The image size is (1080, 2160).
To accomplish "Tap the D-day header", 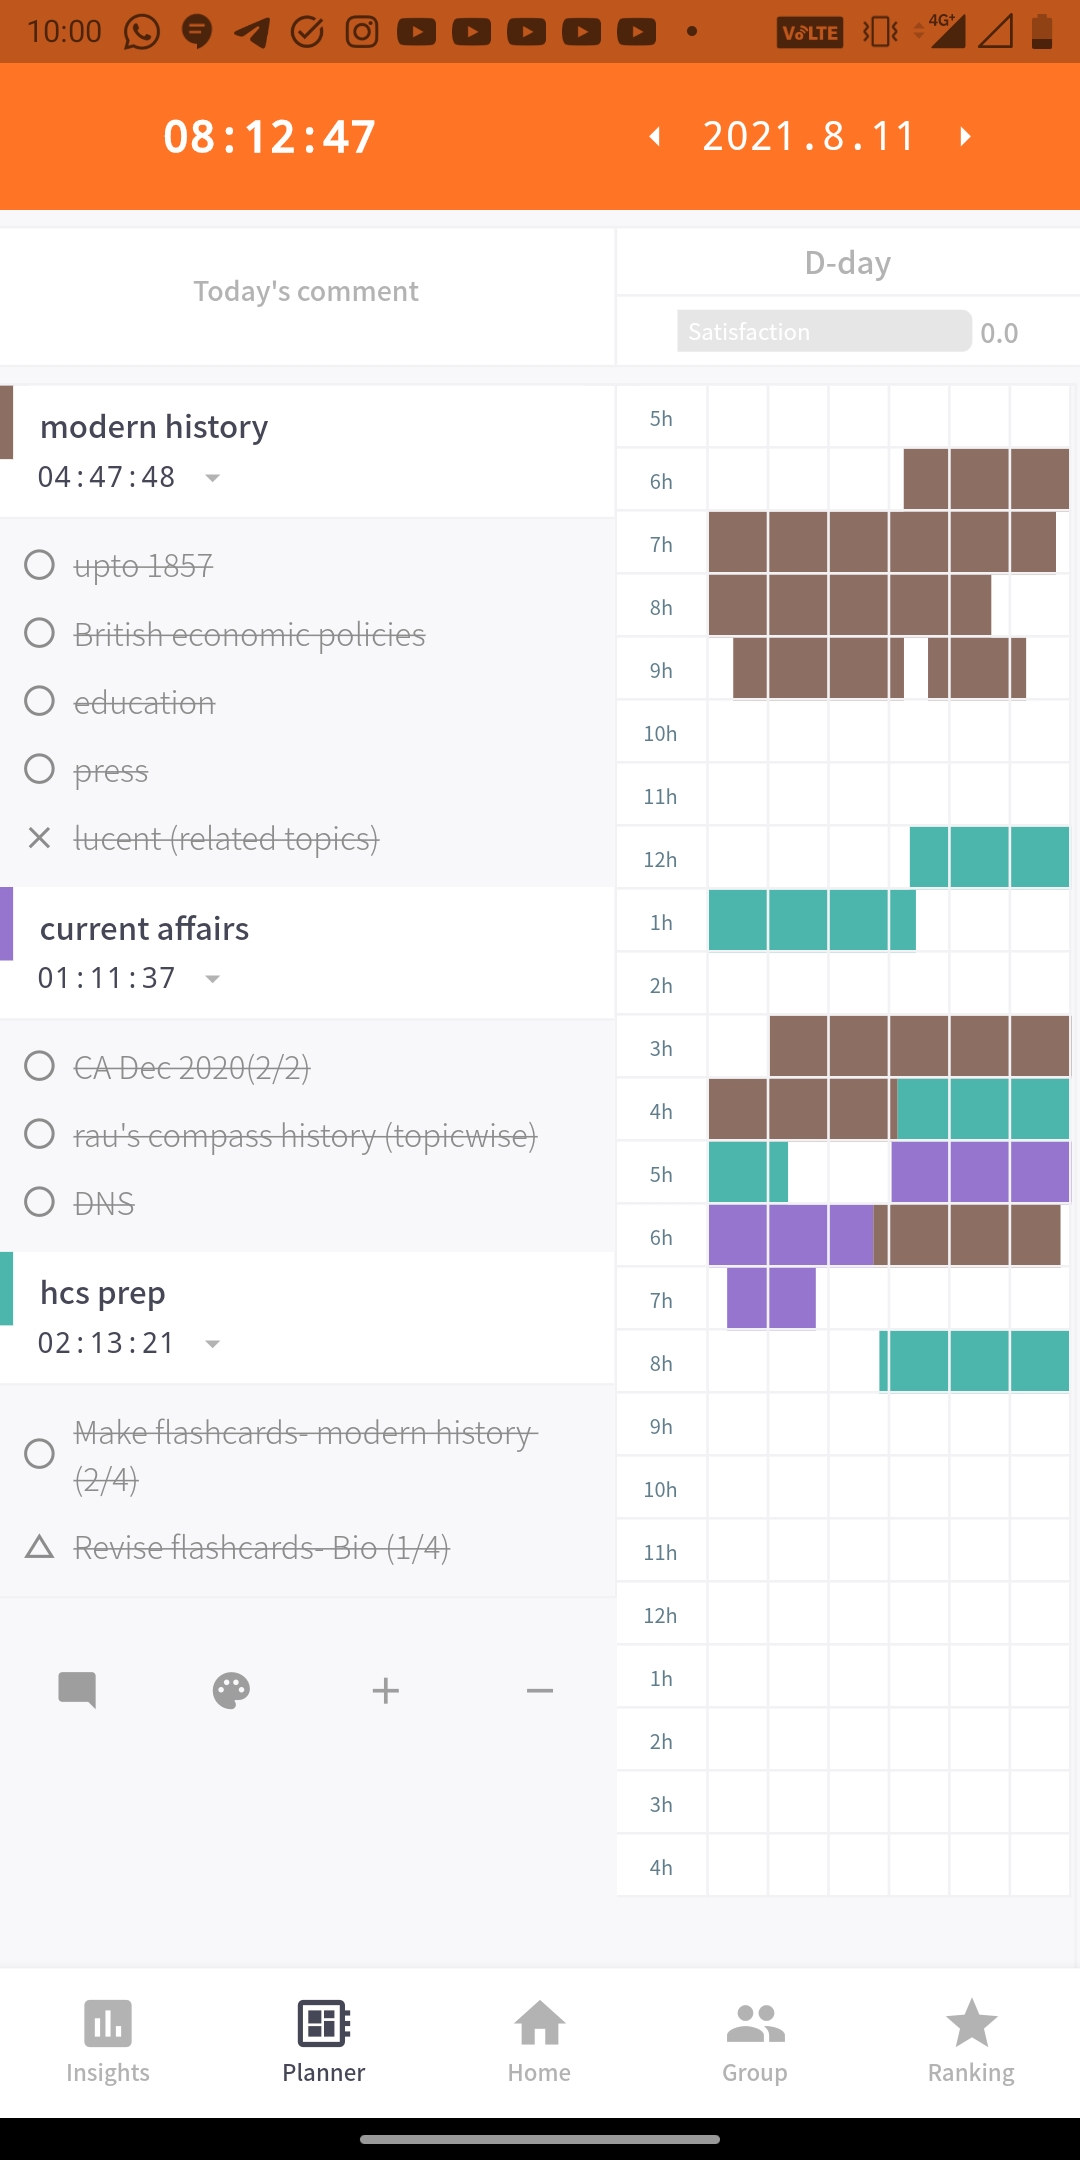I will [x=847, y=263].
